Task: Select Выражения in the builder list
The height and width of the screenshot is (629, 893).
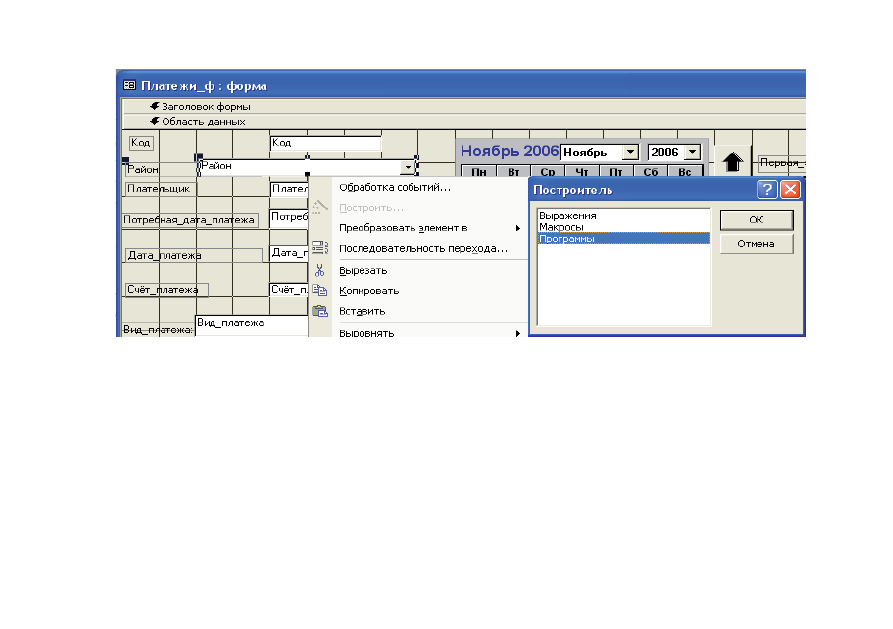Action: pyautogui.click(x=624, y=216)
